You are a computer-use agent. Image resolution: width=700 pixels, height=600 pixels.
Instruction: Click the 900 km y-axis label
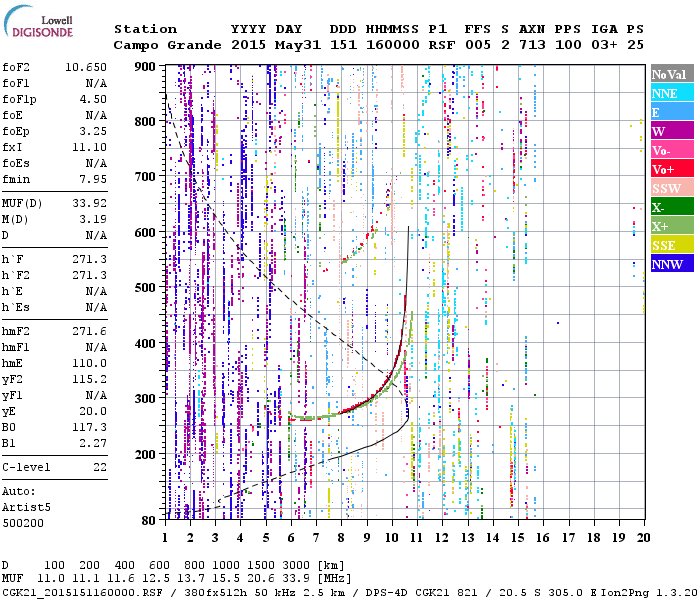[145, 67]
